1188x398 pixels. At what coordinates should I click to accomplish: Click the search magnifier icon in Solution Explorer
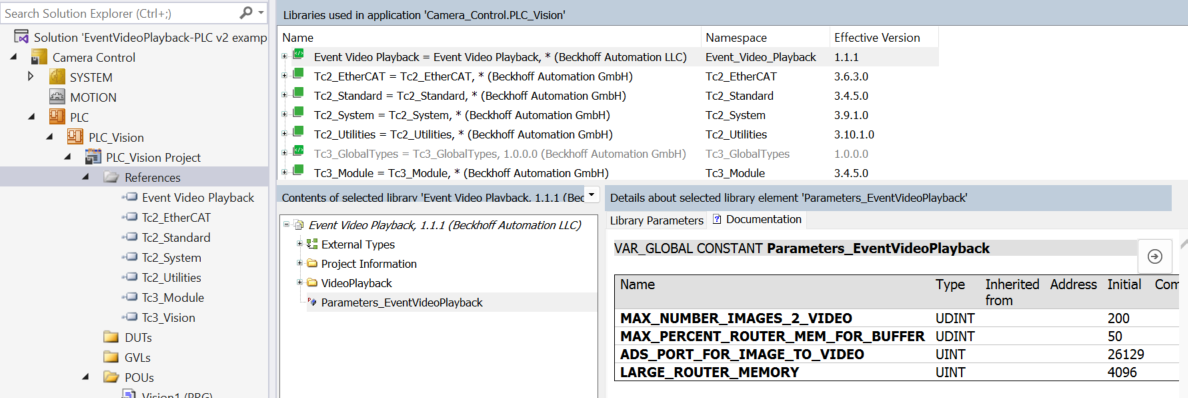coord(246,13)
